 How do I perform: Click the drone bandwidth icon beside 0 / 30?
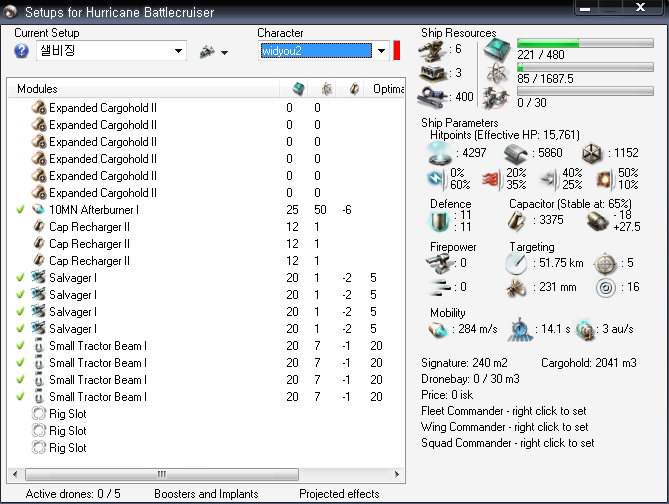point(496,97)
